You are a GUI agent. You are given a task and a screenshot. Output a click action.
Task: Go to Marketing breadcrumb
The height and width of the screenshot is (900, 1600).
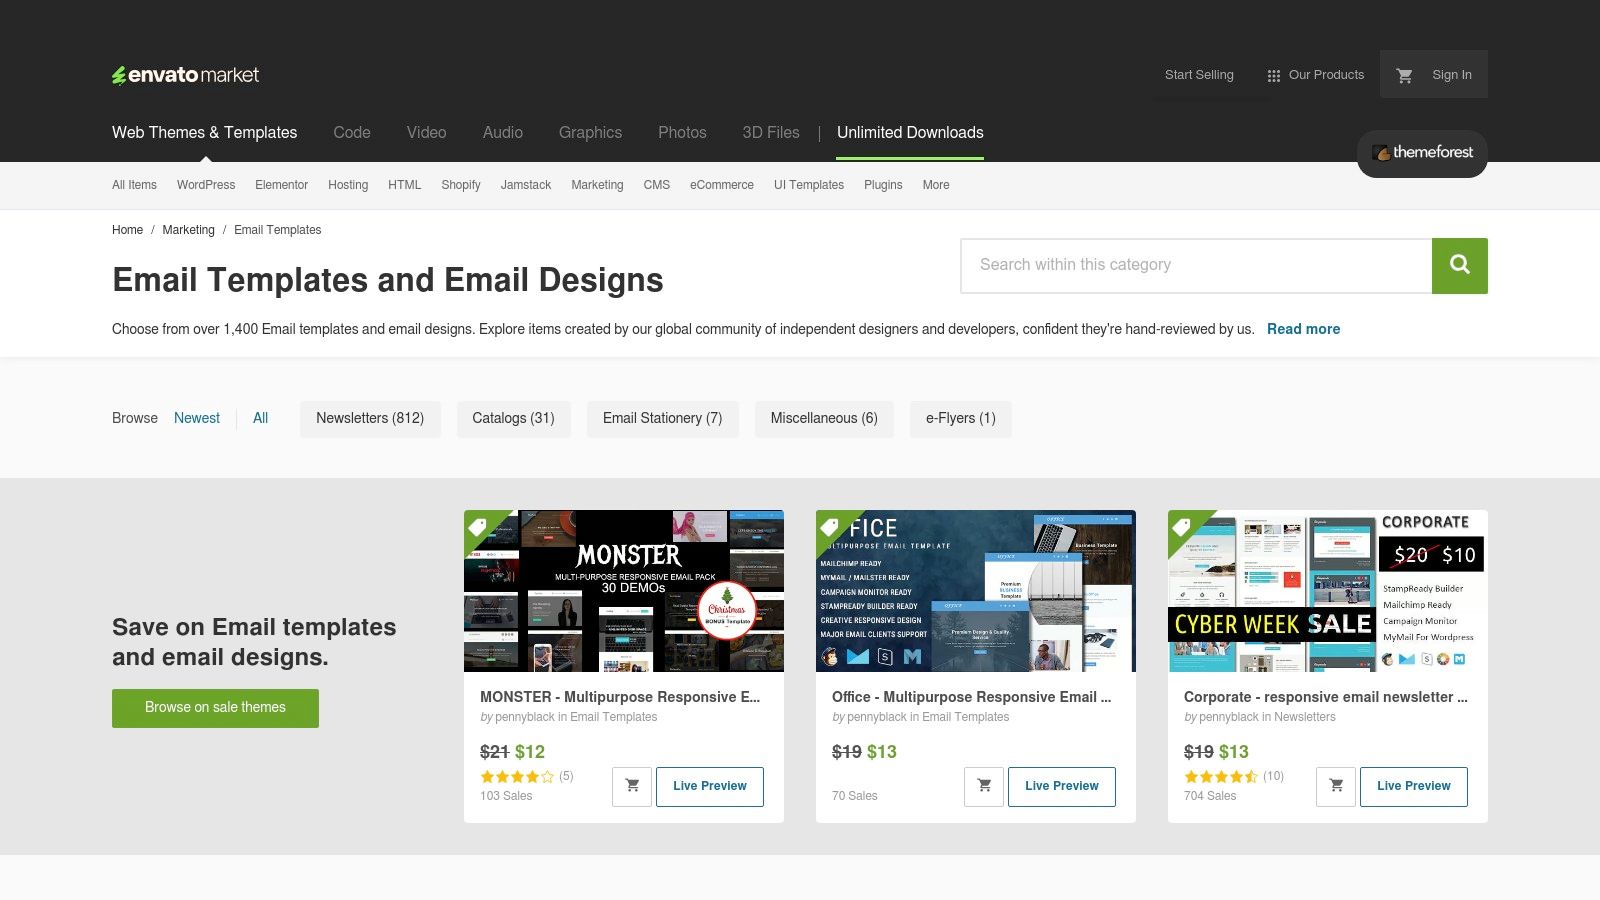tap(188, 230)
